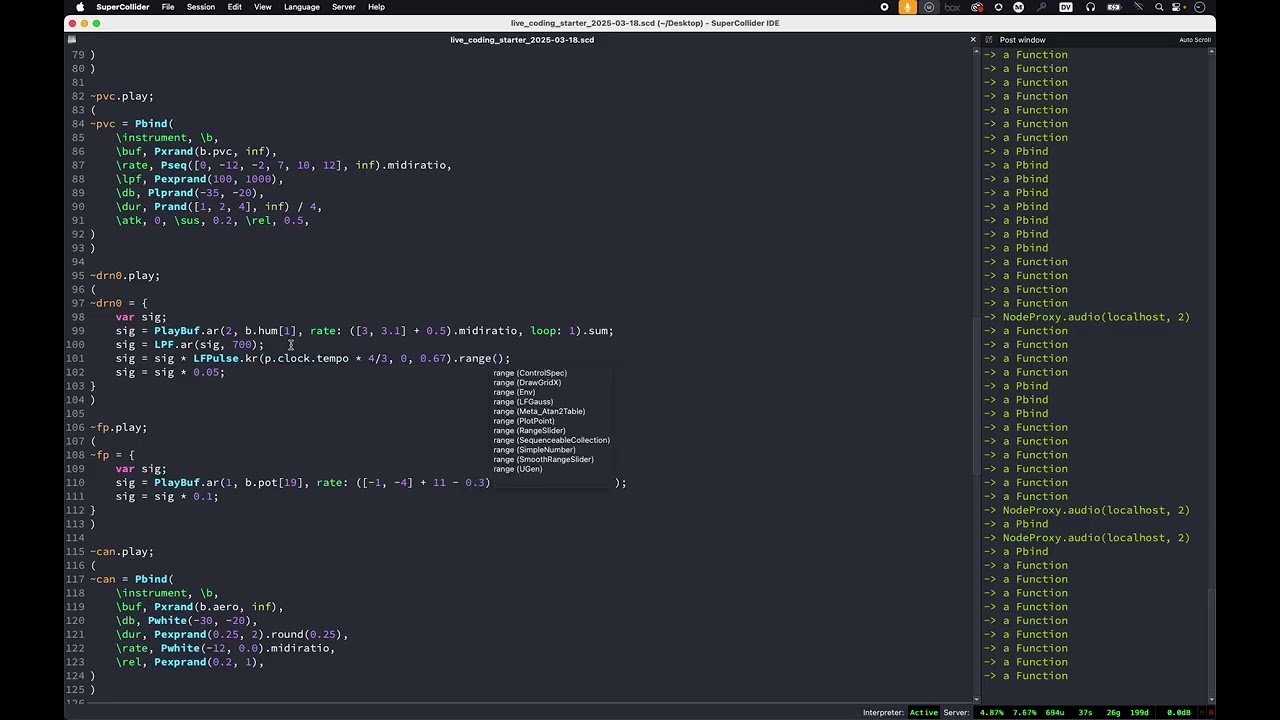Screen dimensions: 1280x720
Task: Click the battery charging icon
Action: tap(1114, 7)
